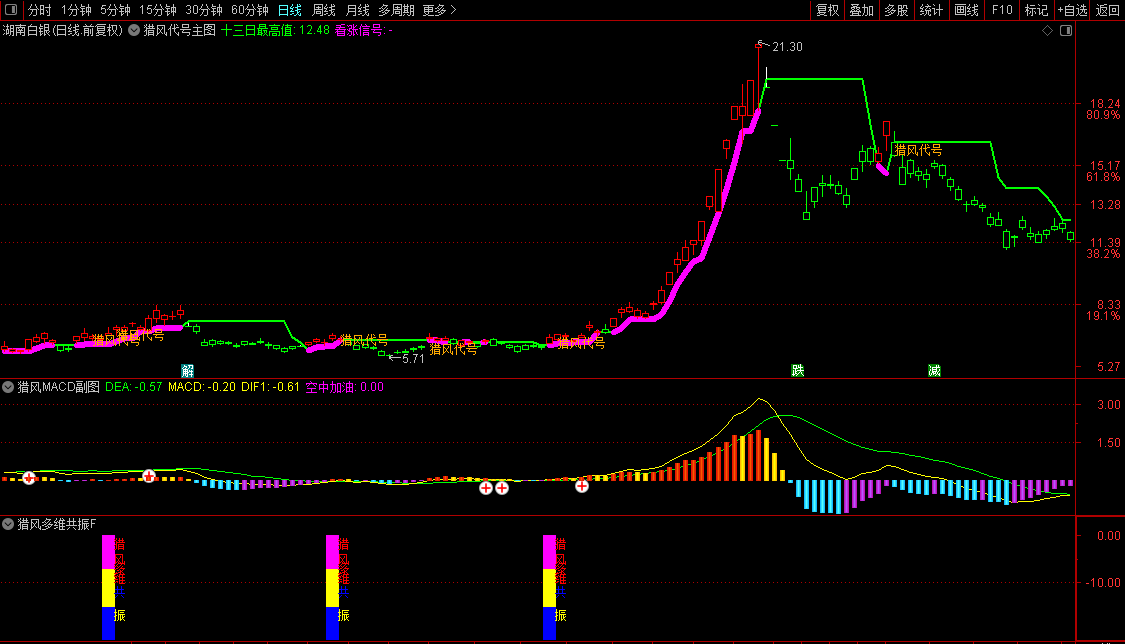Click the 十三日最高值: 12.48 readout
Screen dimensions: 1125x644
tap(276, 30)
